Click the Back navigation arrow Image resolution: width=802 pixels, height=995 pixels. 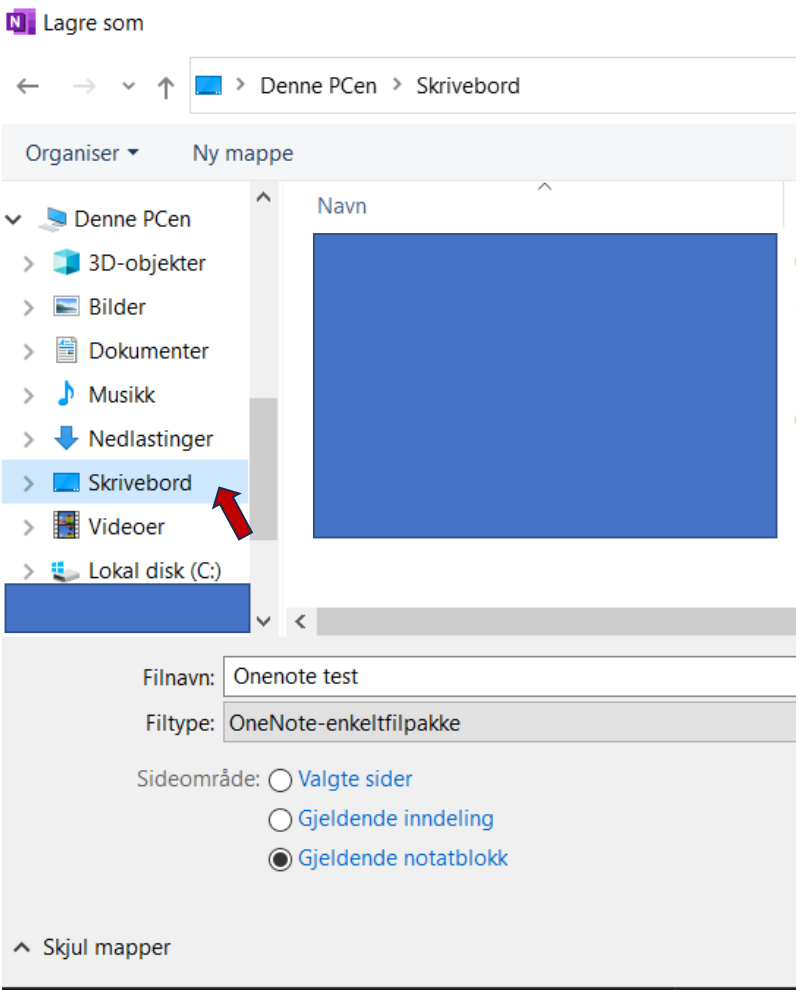[28, 86]
